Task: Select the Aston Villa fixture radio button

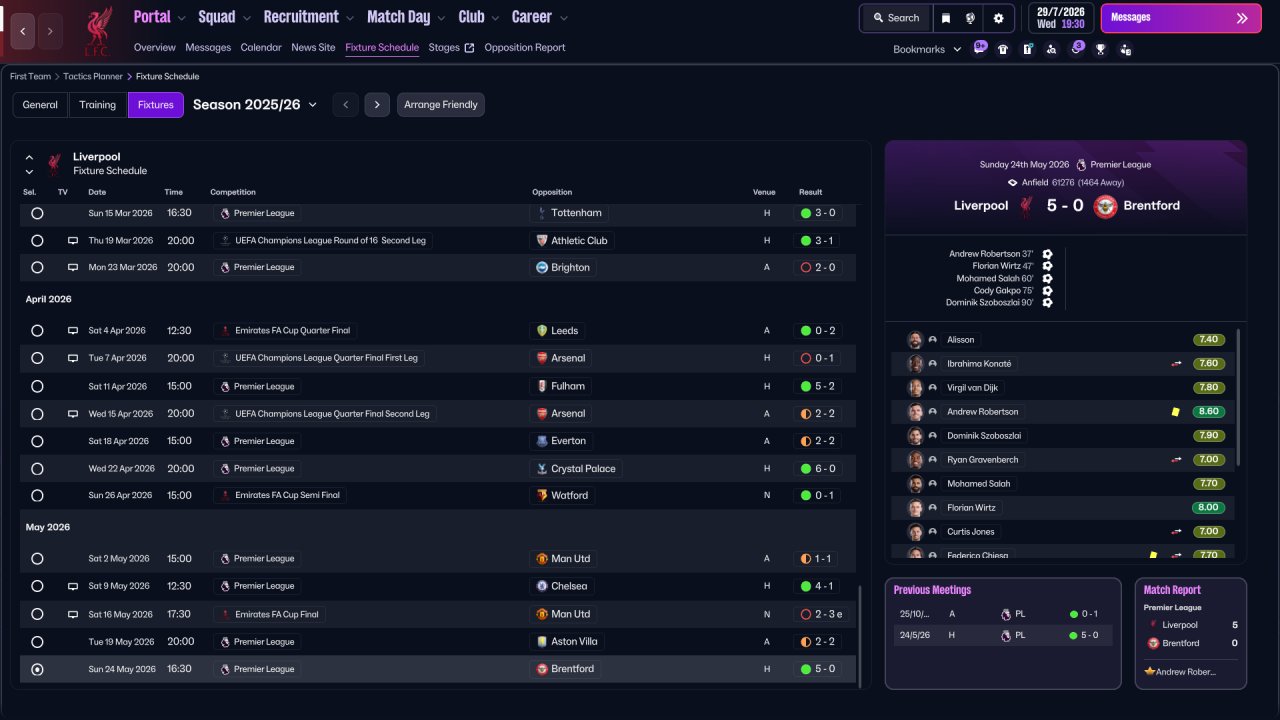Action: [x=37, y=642]
